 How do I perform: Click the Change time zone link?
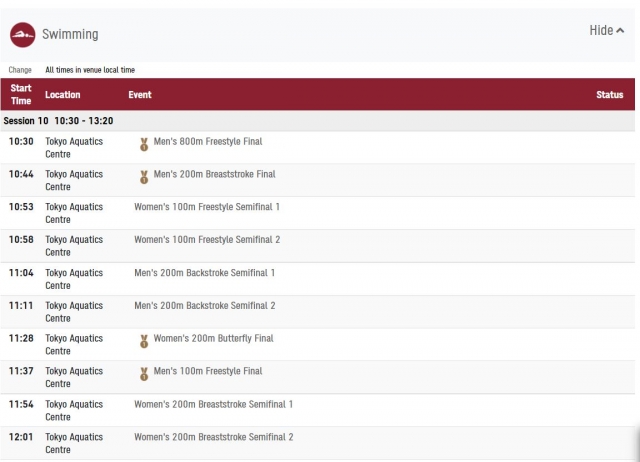(20, 70)
